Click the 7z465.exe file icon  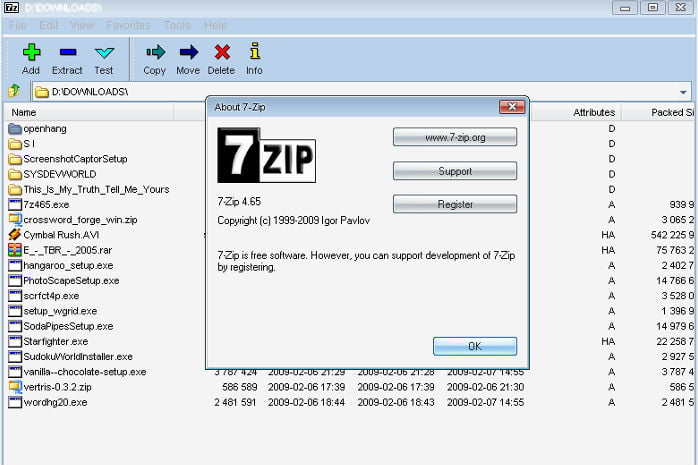tap(15, 205)
